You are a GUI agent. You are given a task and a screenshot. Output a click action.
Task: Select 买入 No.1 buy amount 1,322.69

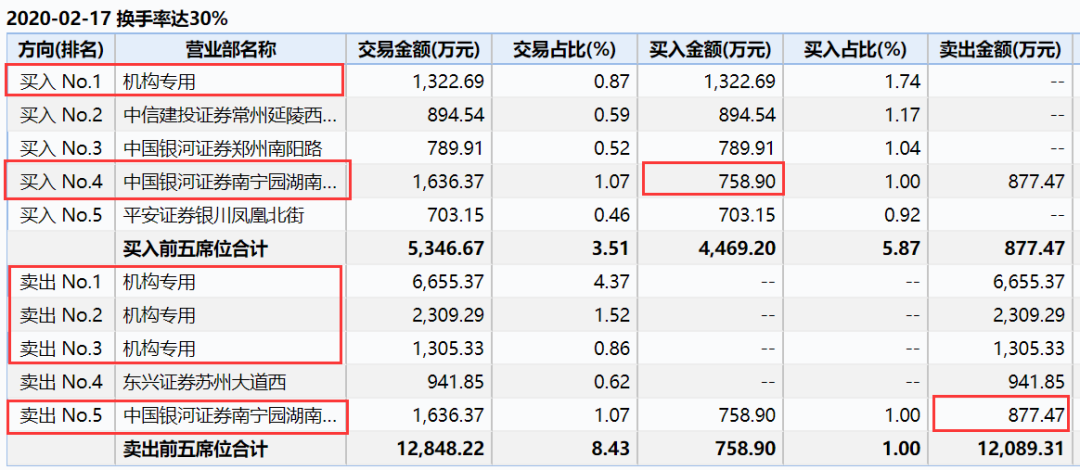pyautogui.click(x=739, y=82)
